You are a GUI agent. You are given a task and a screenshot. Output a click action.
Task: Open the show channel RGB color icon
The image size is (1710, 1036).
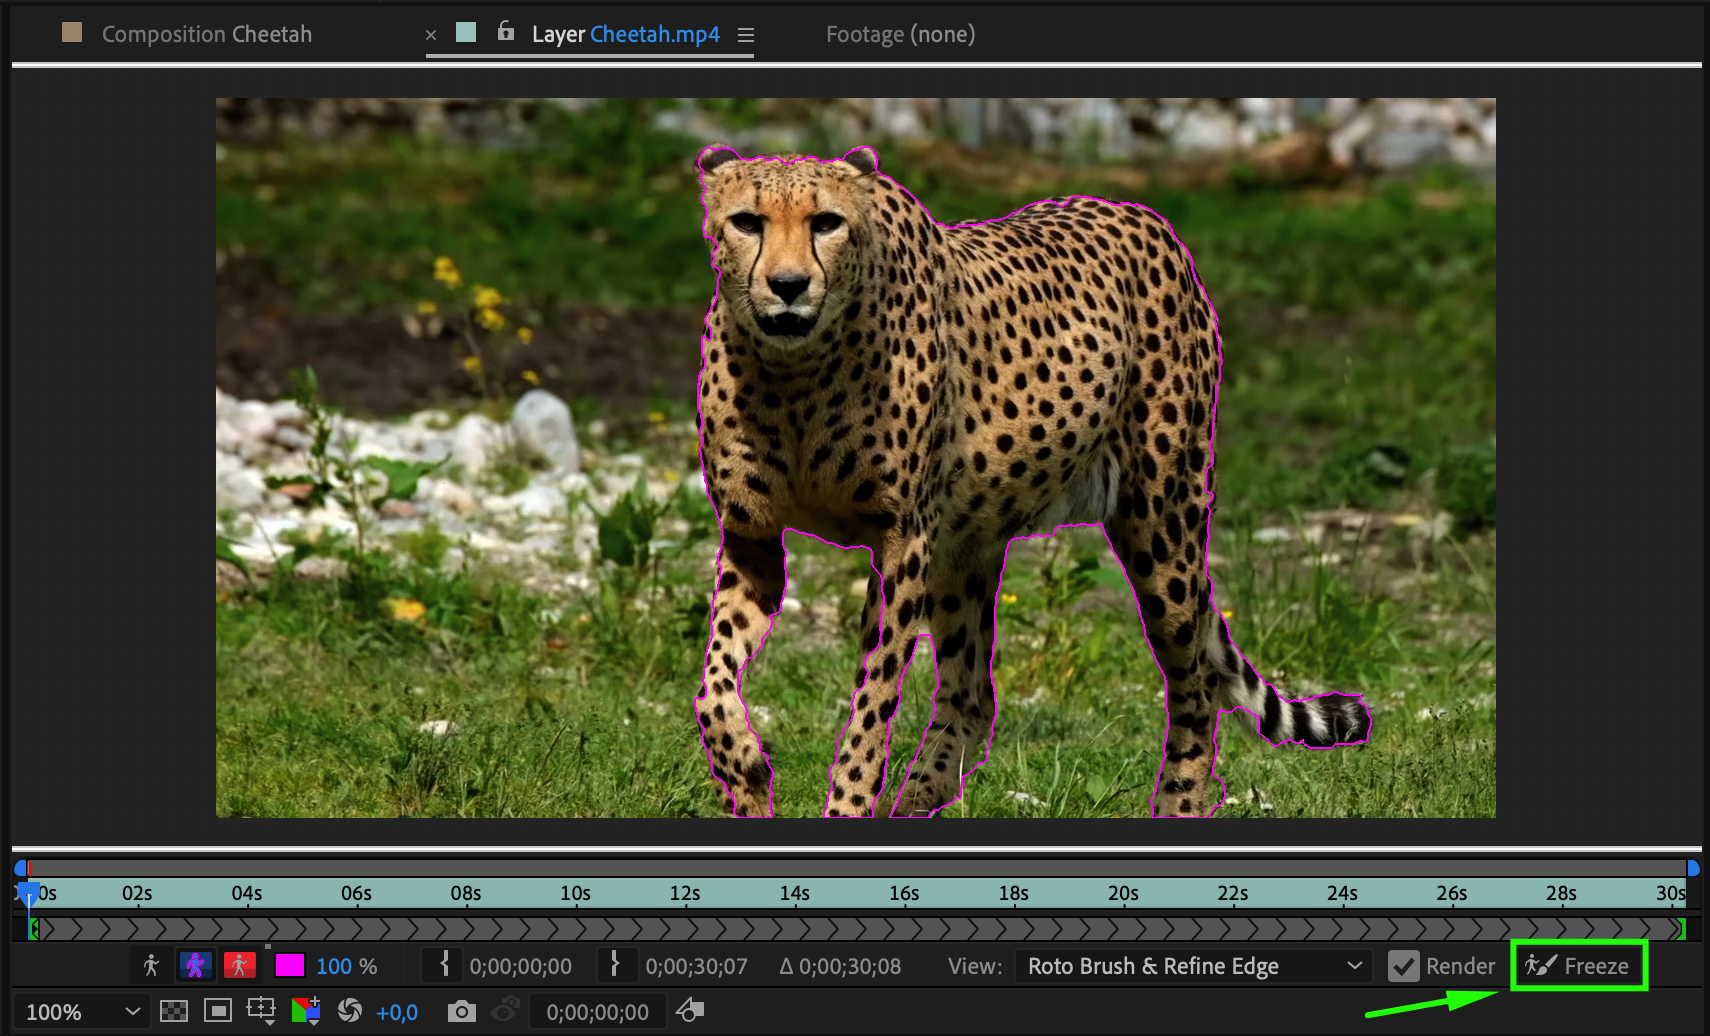pos(305,1011)
